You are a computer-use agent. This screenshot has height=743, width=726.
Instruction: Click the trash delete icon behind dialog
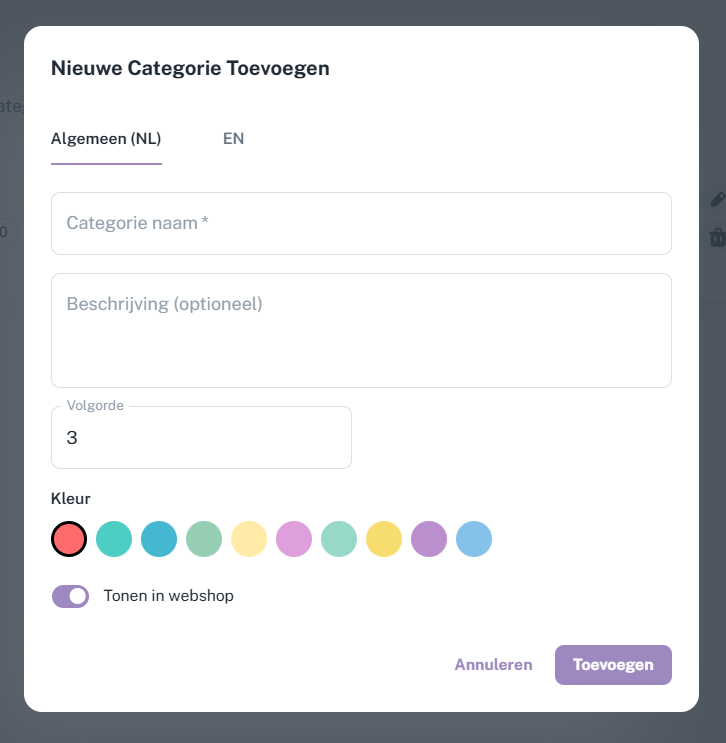[717, 237]
